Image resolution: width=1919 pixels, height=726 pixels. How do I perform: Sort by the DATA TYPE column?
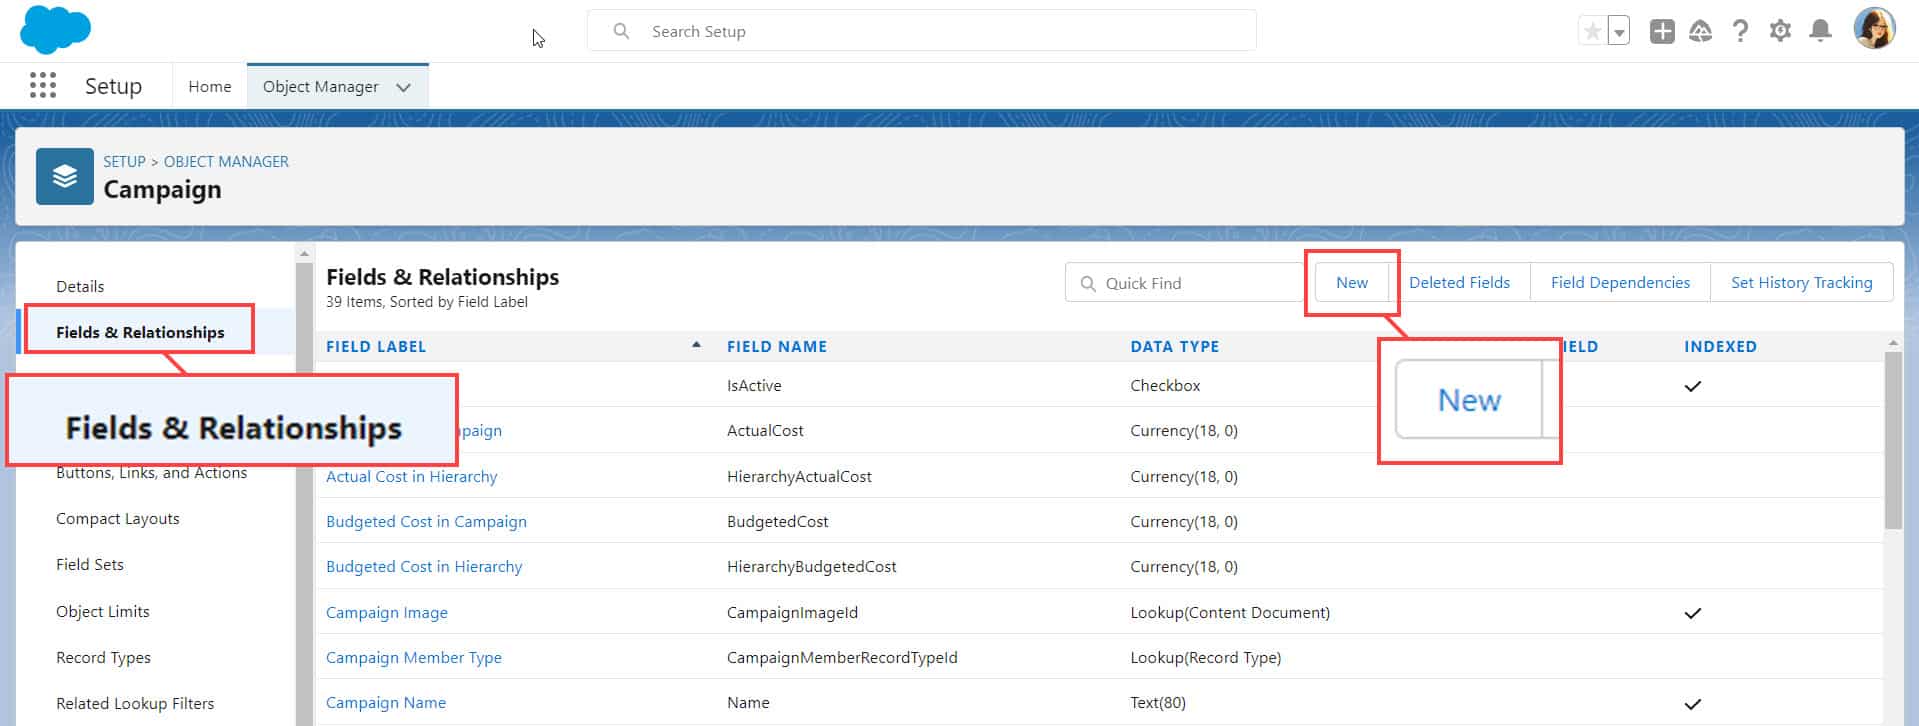(1175, 347)
